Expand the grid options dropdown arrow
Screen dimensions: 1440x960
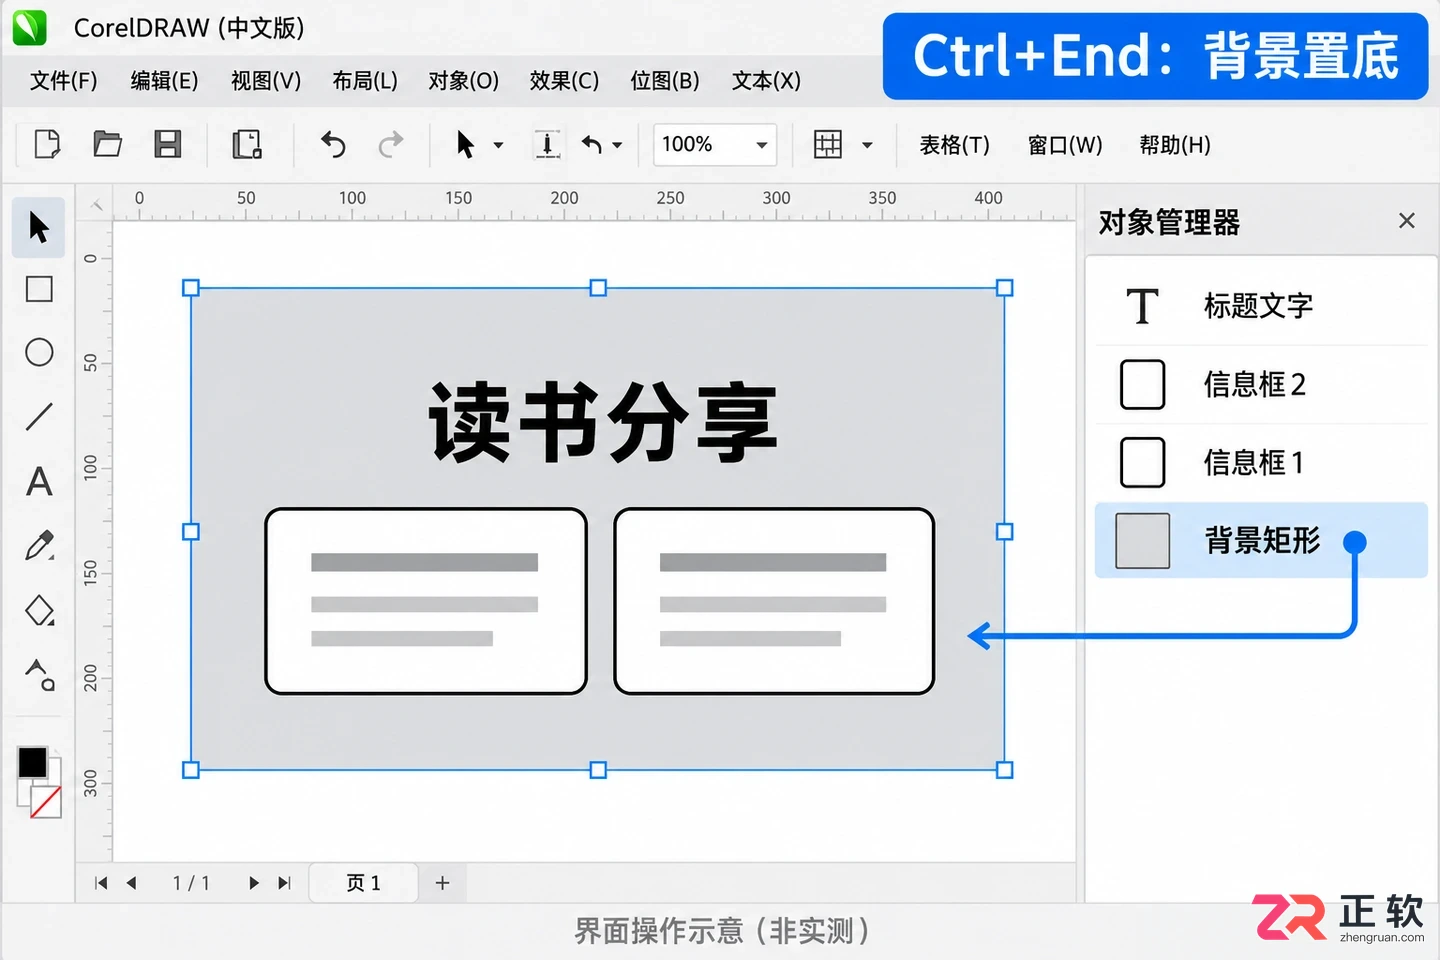click(x=867, y=146)
